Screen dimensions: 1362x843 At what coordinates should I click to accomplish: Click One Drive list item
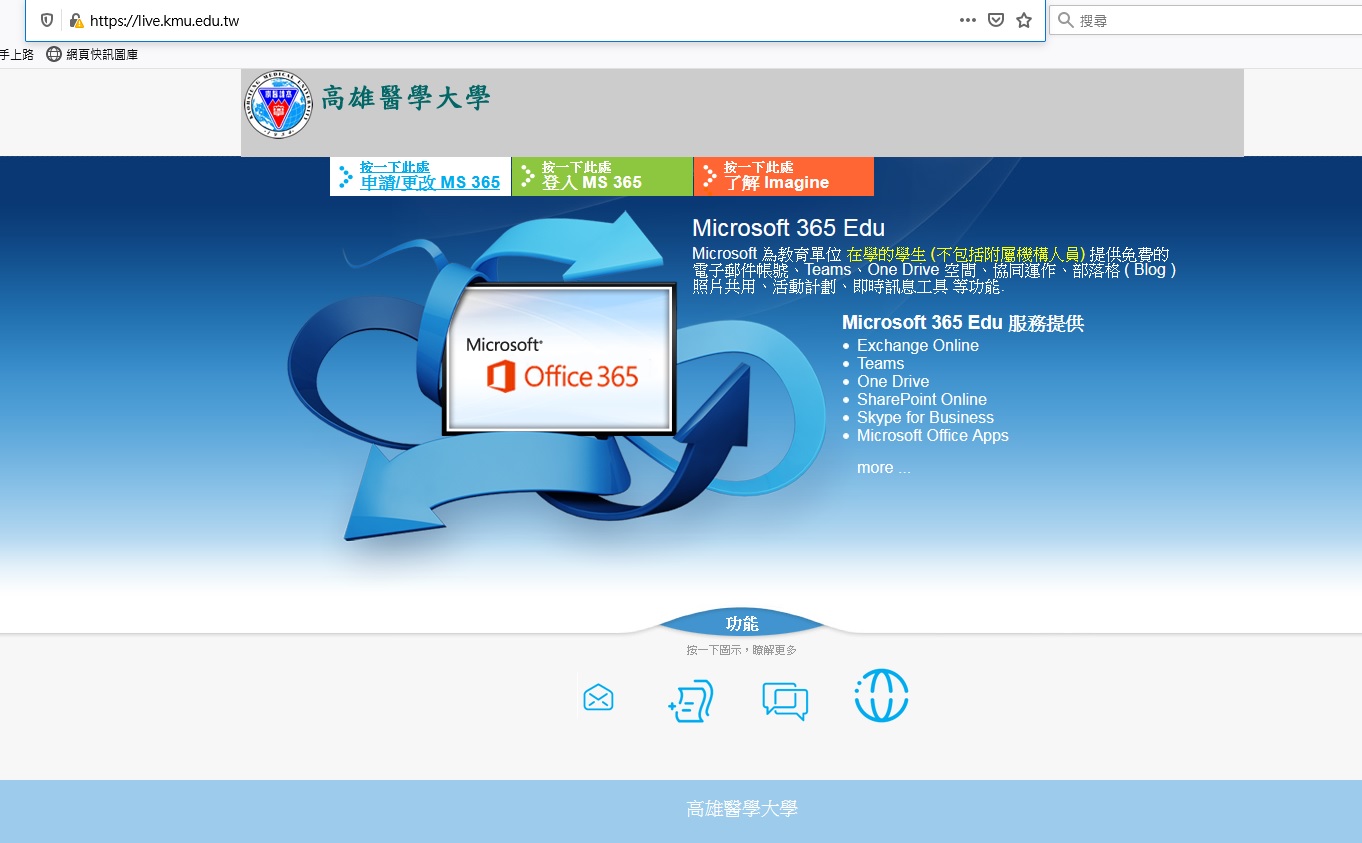pyautogui.click(x=893, y=382)
